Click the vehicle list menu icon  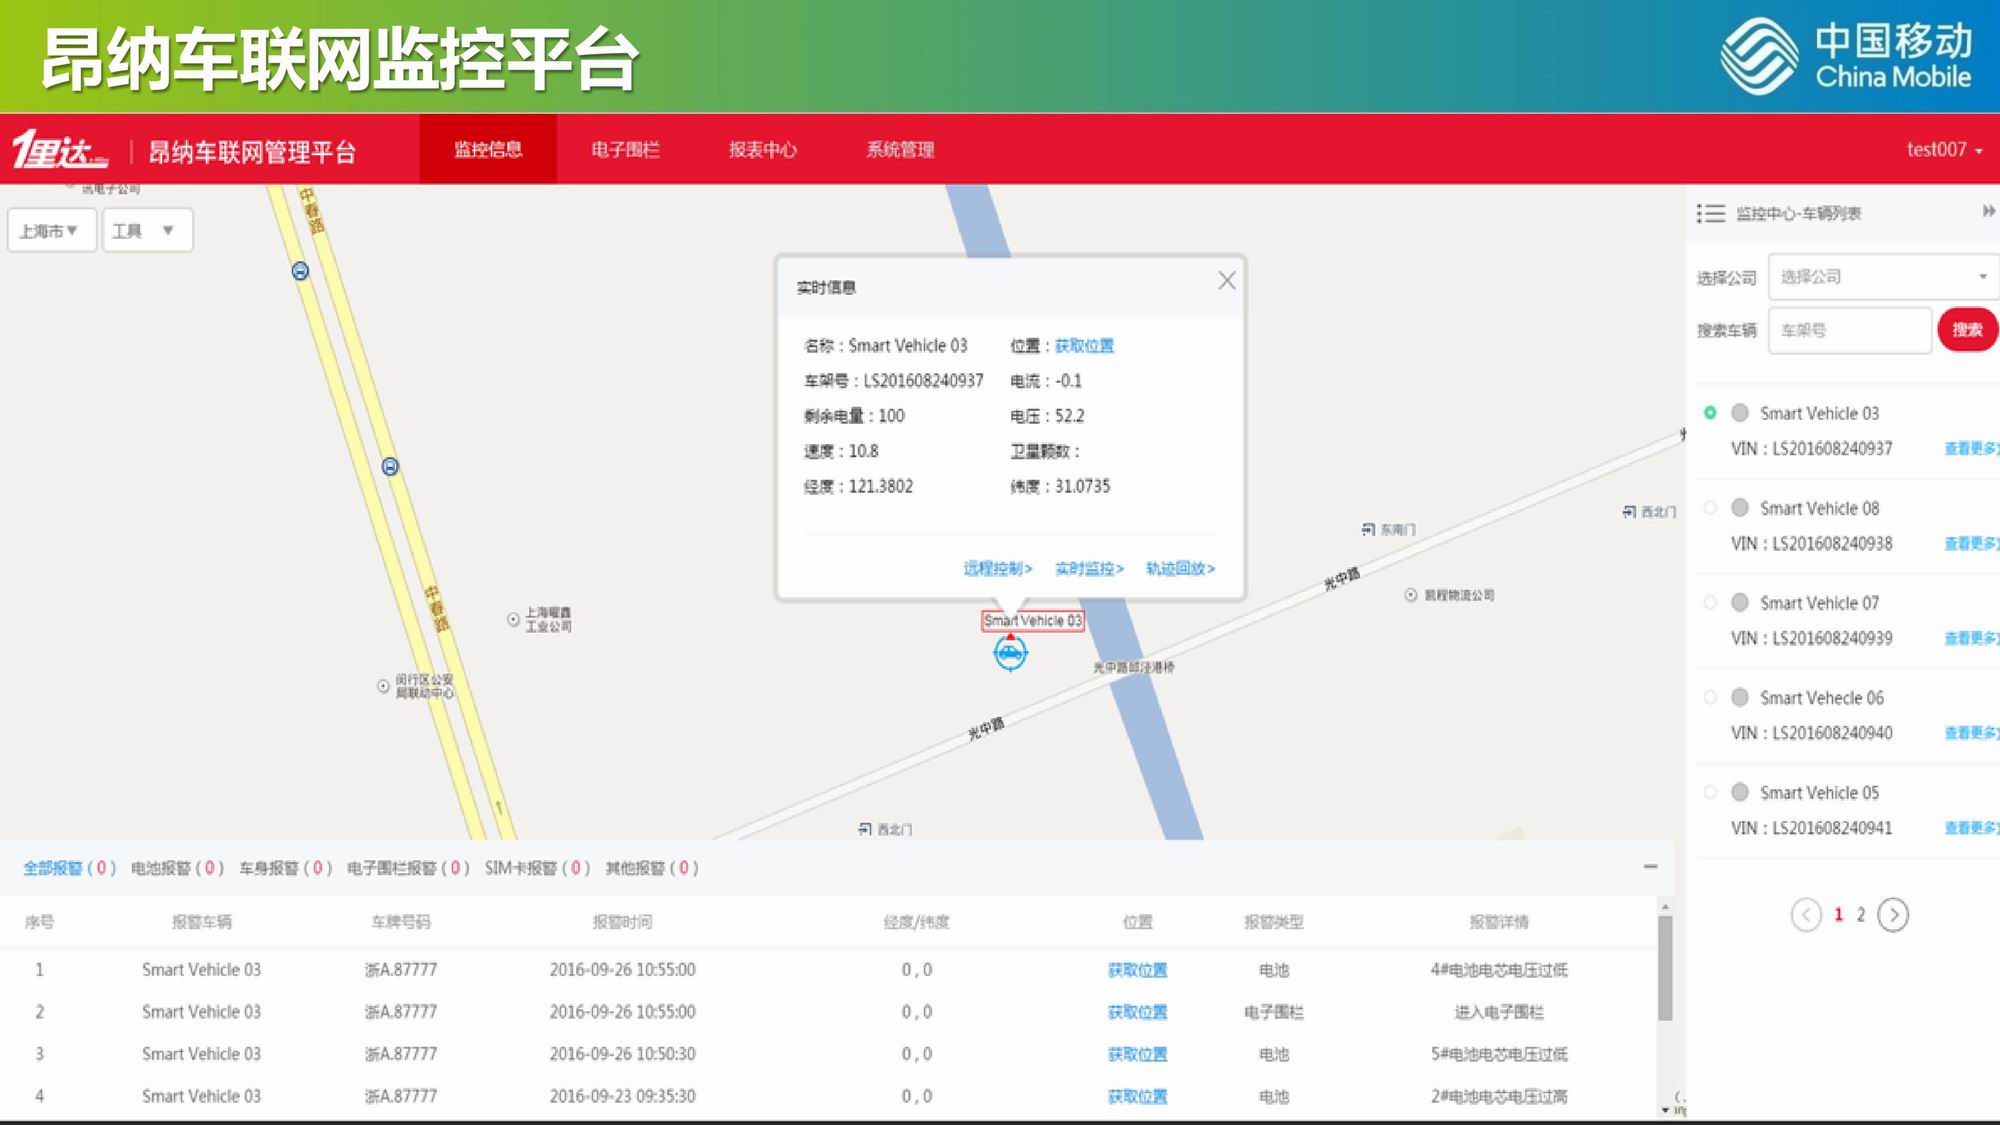pyautogui.click(x=1710, y=213)
